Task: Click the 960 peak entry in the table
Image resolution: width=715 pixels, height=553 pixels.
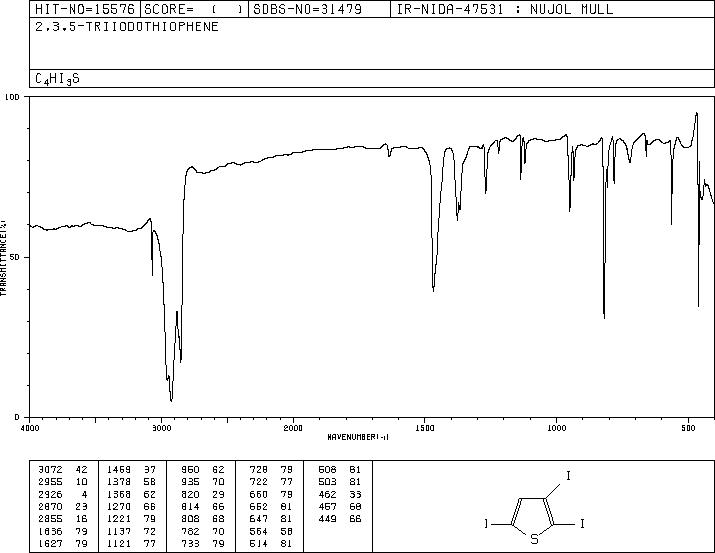Action: [x=190, y=470]
